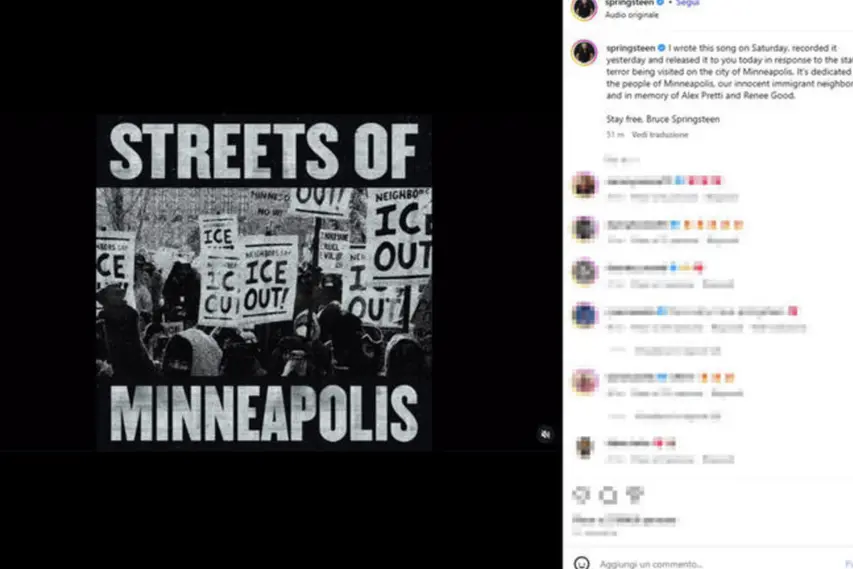
Task: Click the verified badge next to the caption username
Action: 662,48
